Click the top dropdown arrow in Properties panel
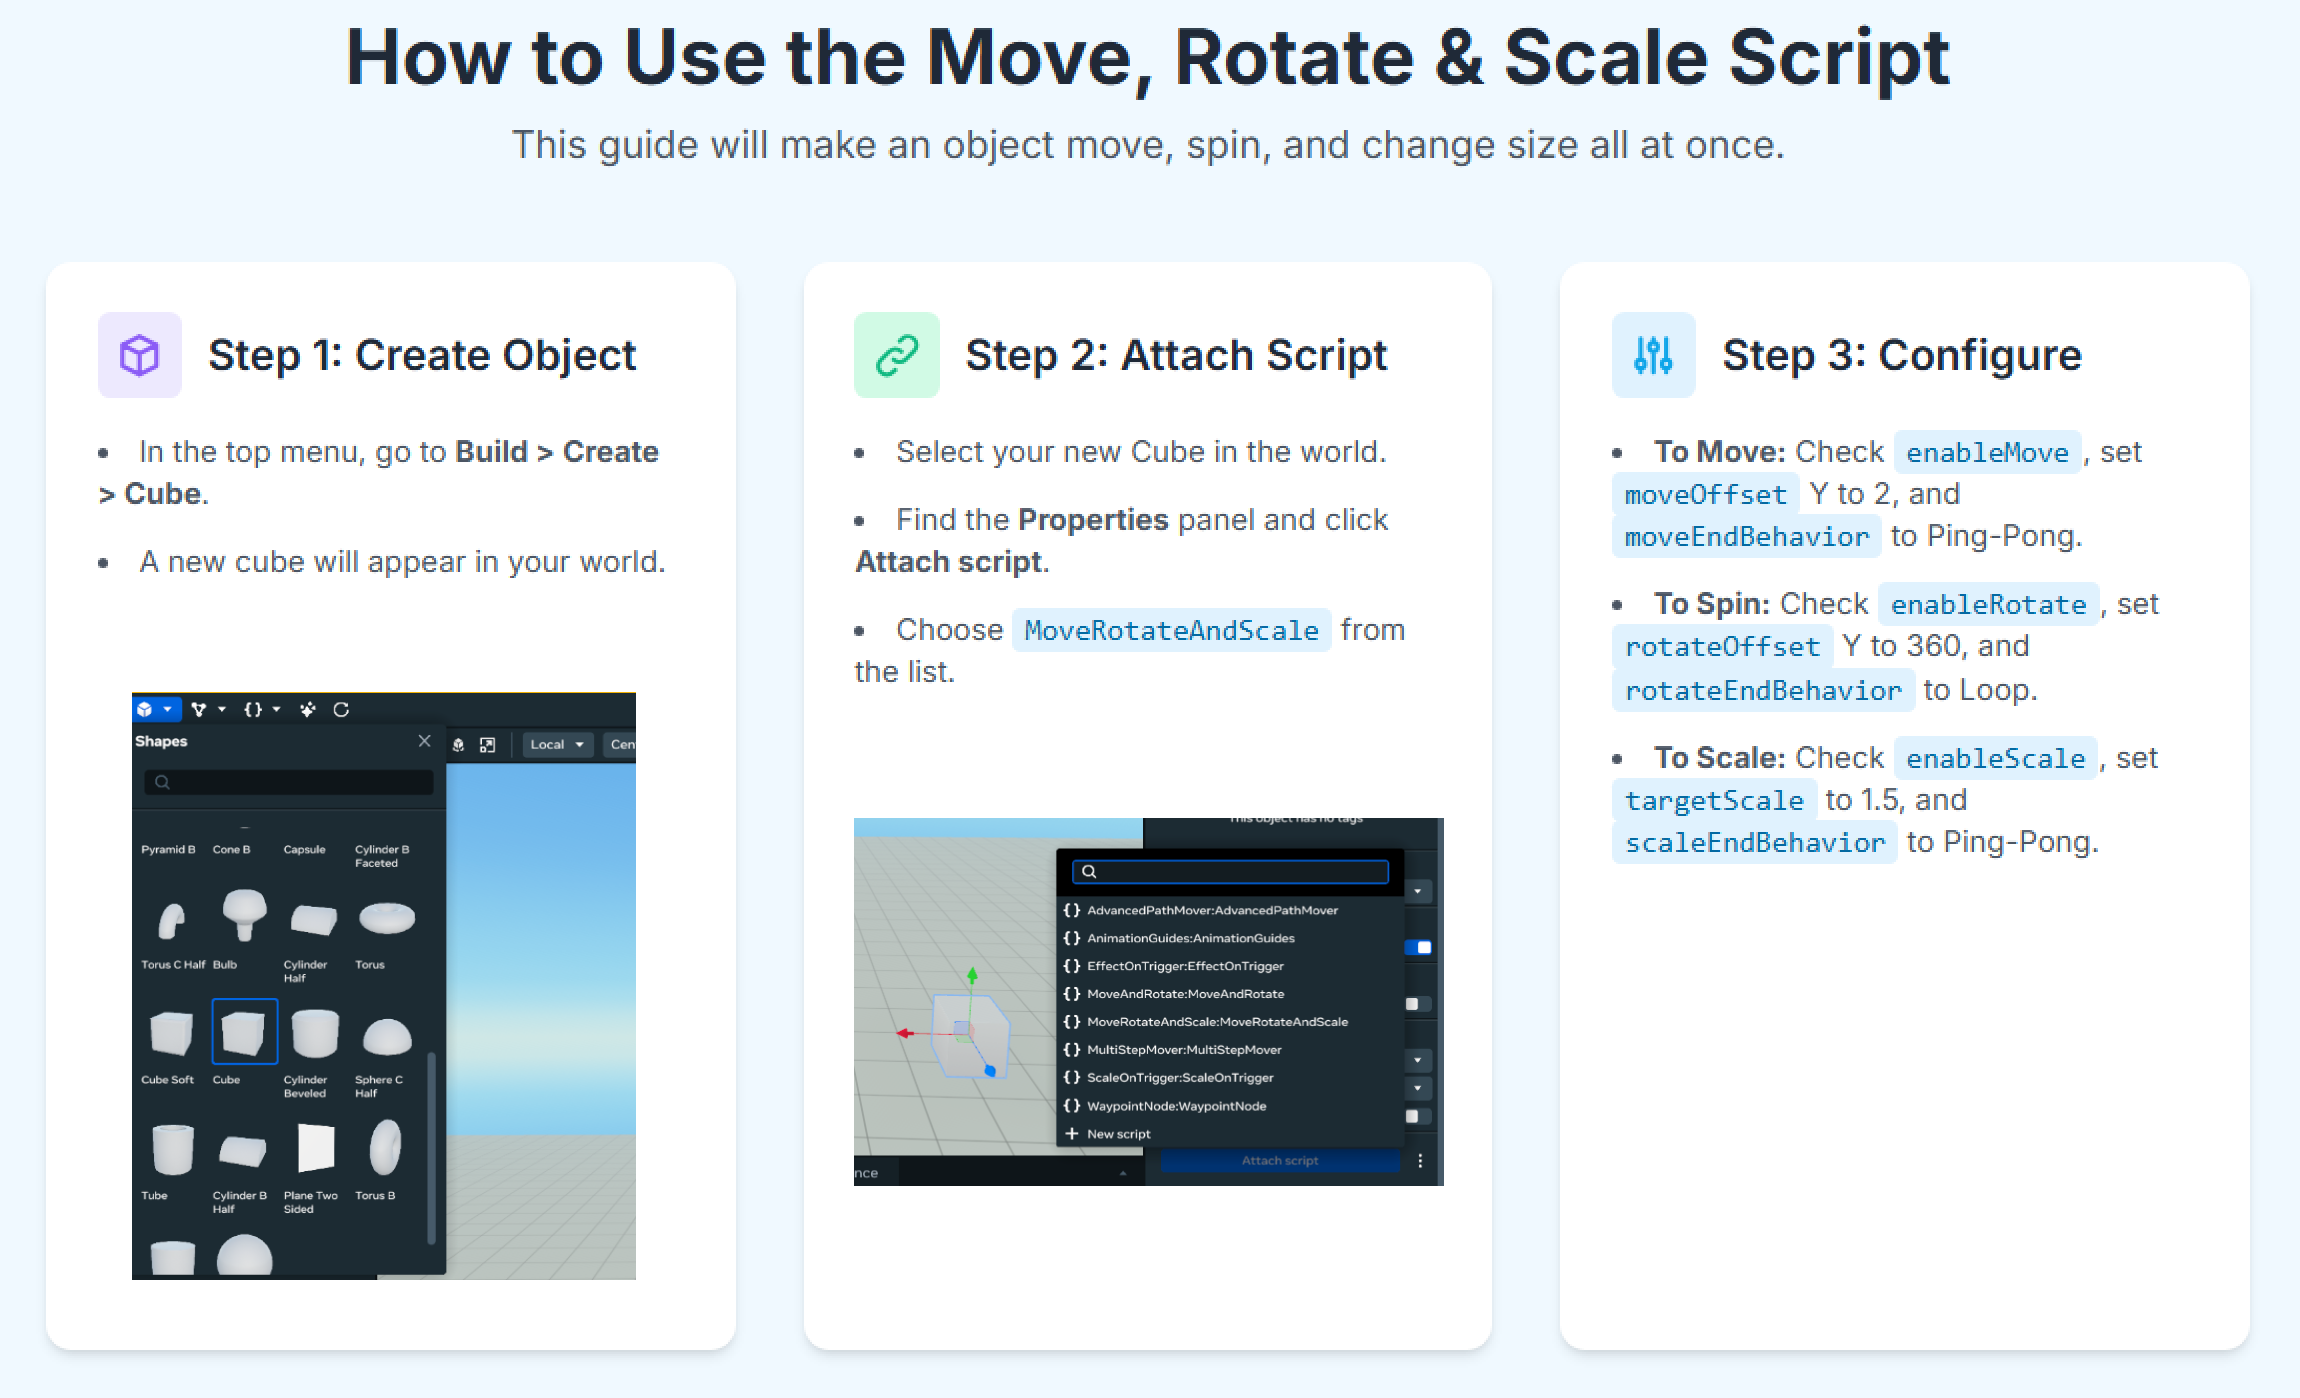The width and height of the screenshot is (2300, 1398). 1417,891
